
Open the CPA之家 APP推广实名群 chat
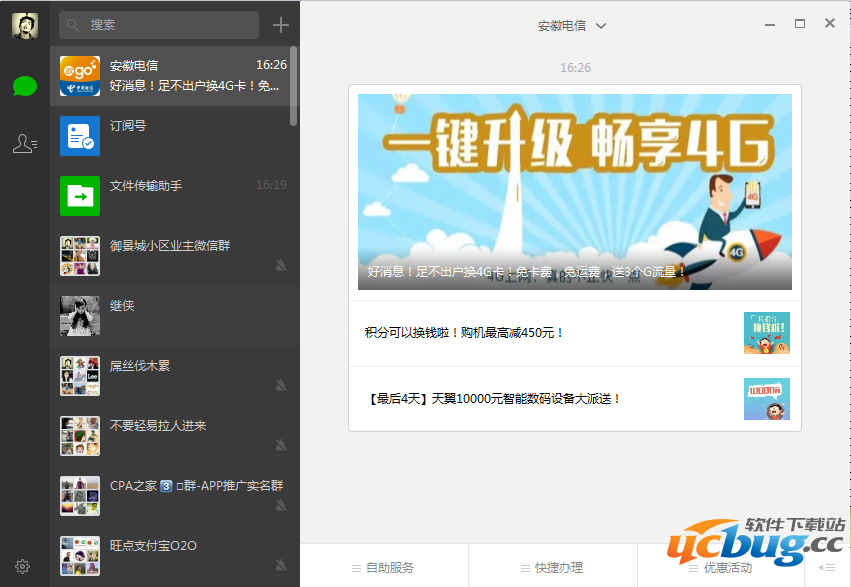174,496
